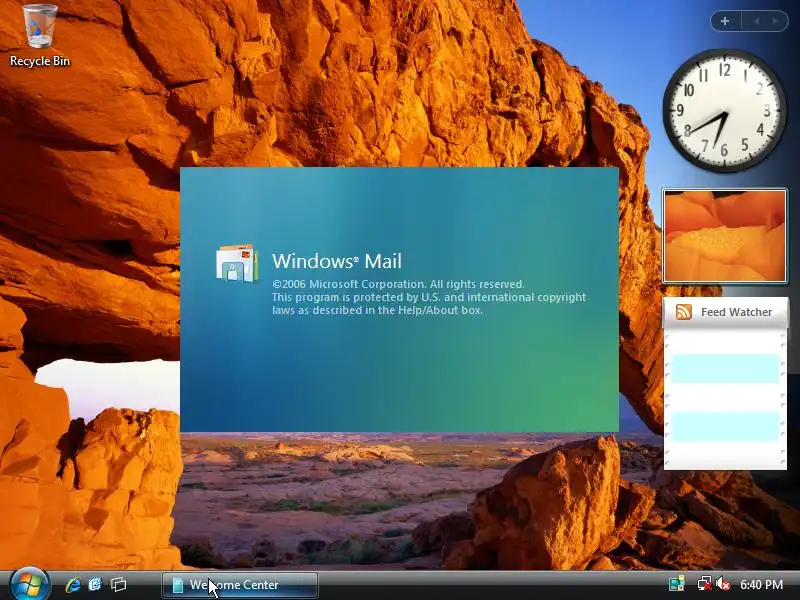Click the analog Clock gadget
The width and height of the screenshot is (800, 600).
coord(724,110)
